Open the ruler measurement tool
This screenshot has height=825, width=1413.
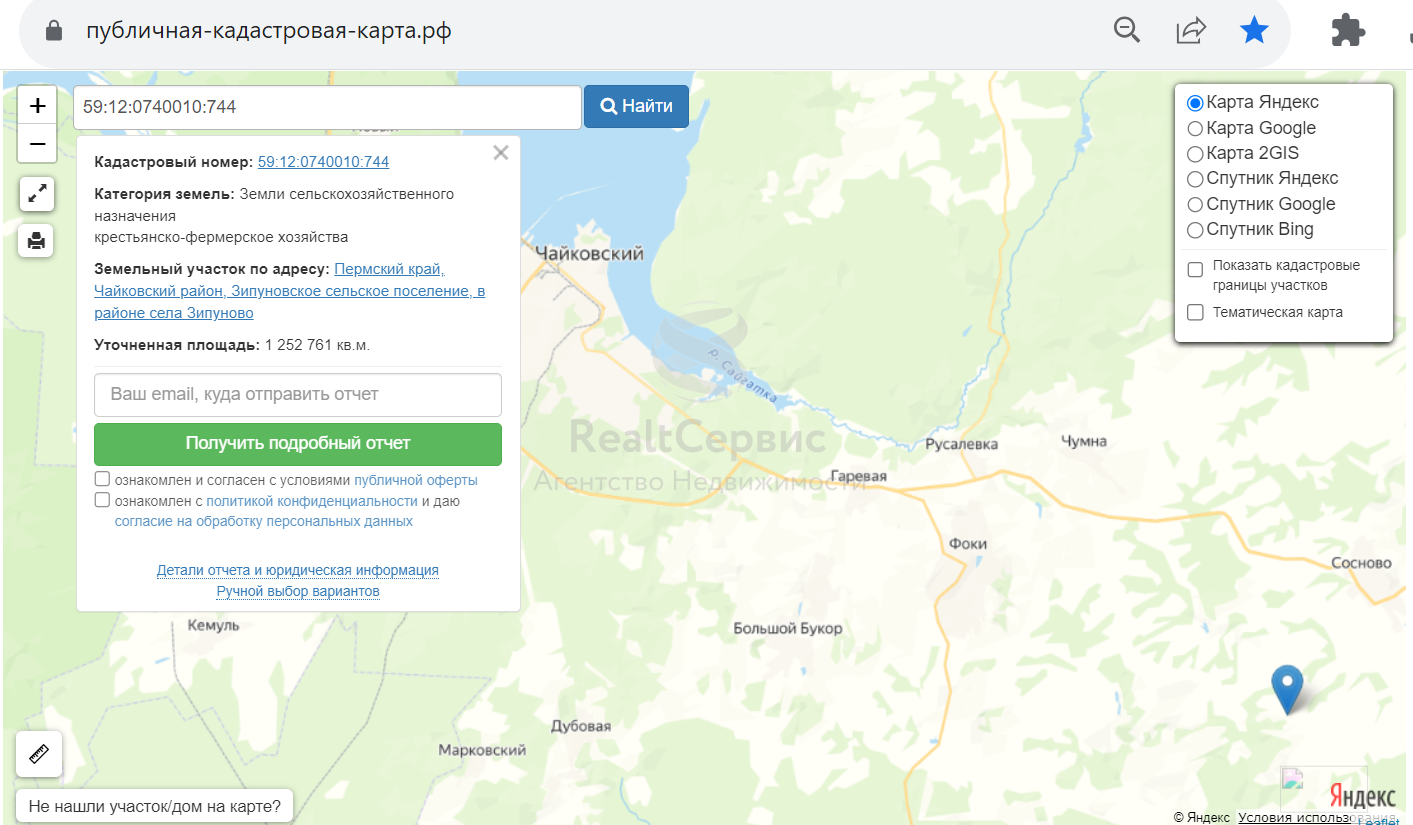(x=39, y=754)
